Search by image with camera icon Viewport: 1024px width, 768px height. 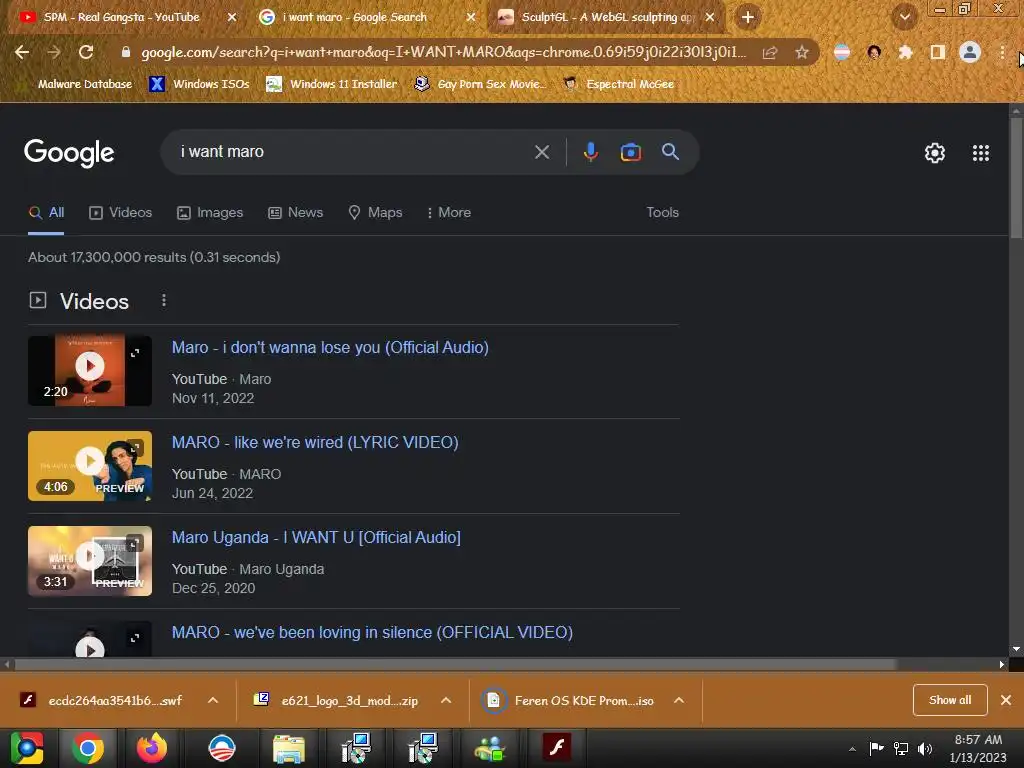click(631, 152)
